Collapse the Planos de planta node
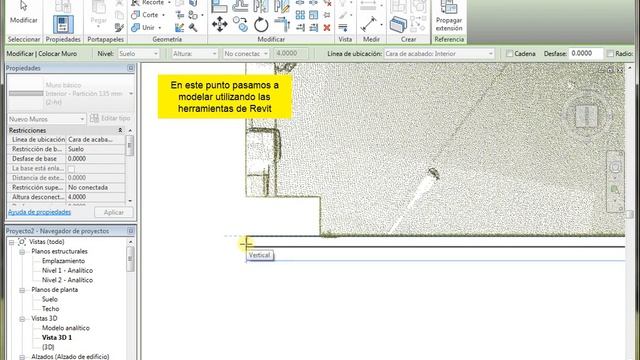 pos(22,290)
